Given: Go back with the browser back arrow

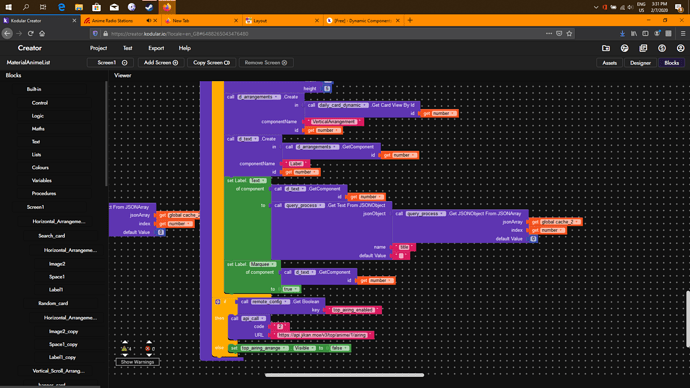Looking at the screenshot, I should pyautogui.click(x=7, y=33).
